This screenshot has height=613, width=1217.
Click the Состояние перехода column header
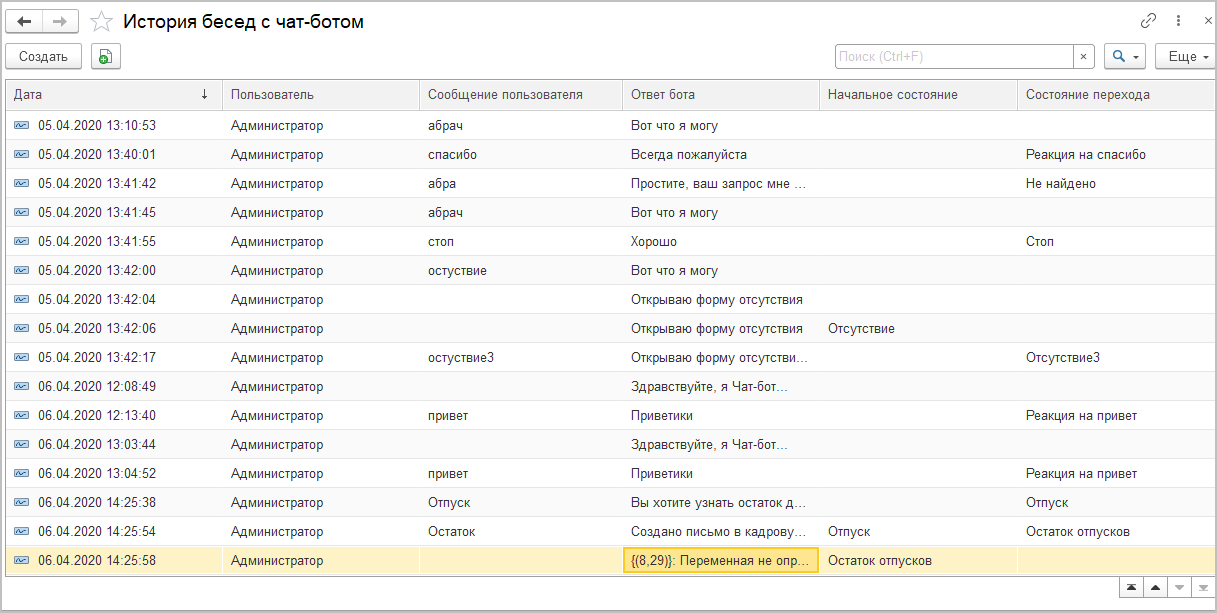point(1100,95)
